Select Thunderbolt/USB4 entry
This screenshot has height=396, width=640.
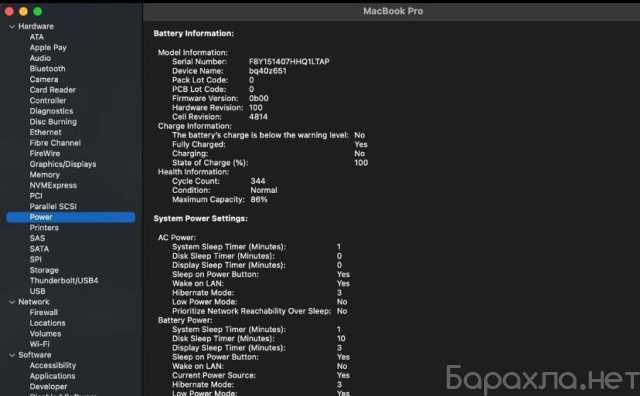click(64, 281)
